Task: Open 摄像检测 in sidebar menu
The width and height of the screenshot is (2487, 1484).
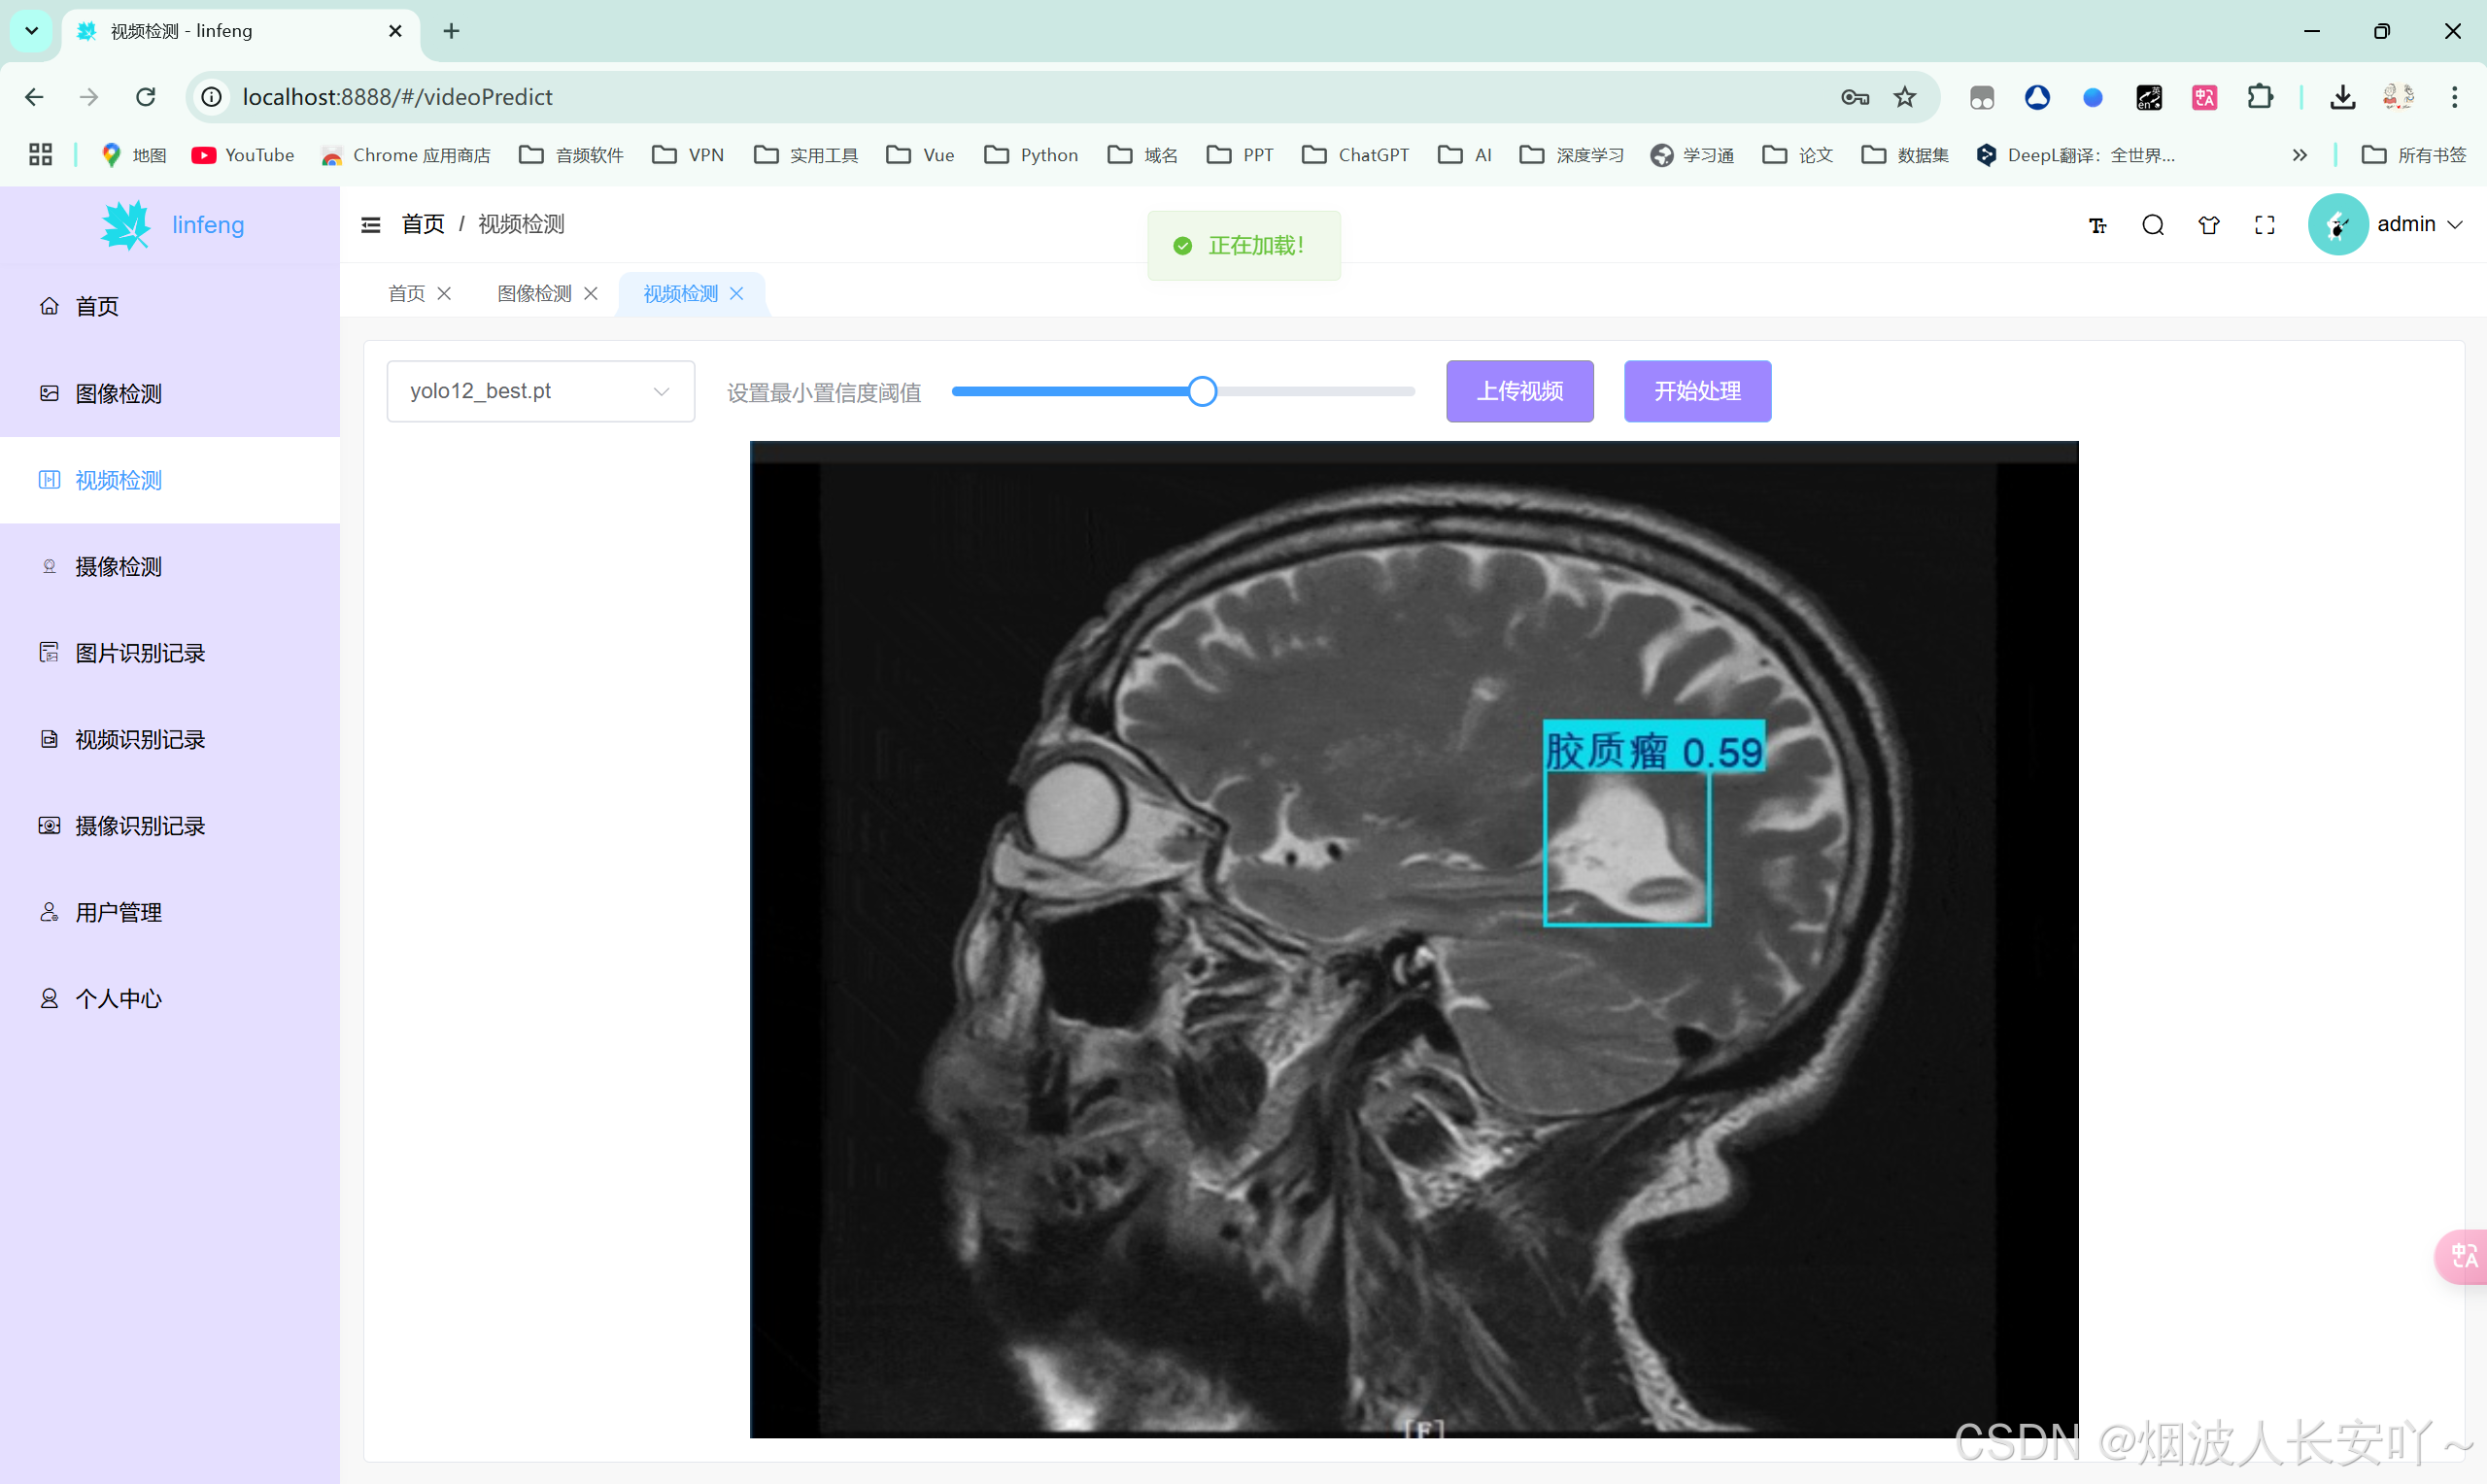Action: (118, 566)
